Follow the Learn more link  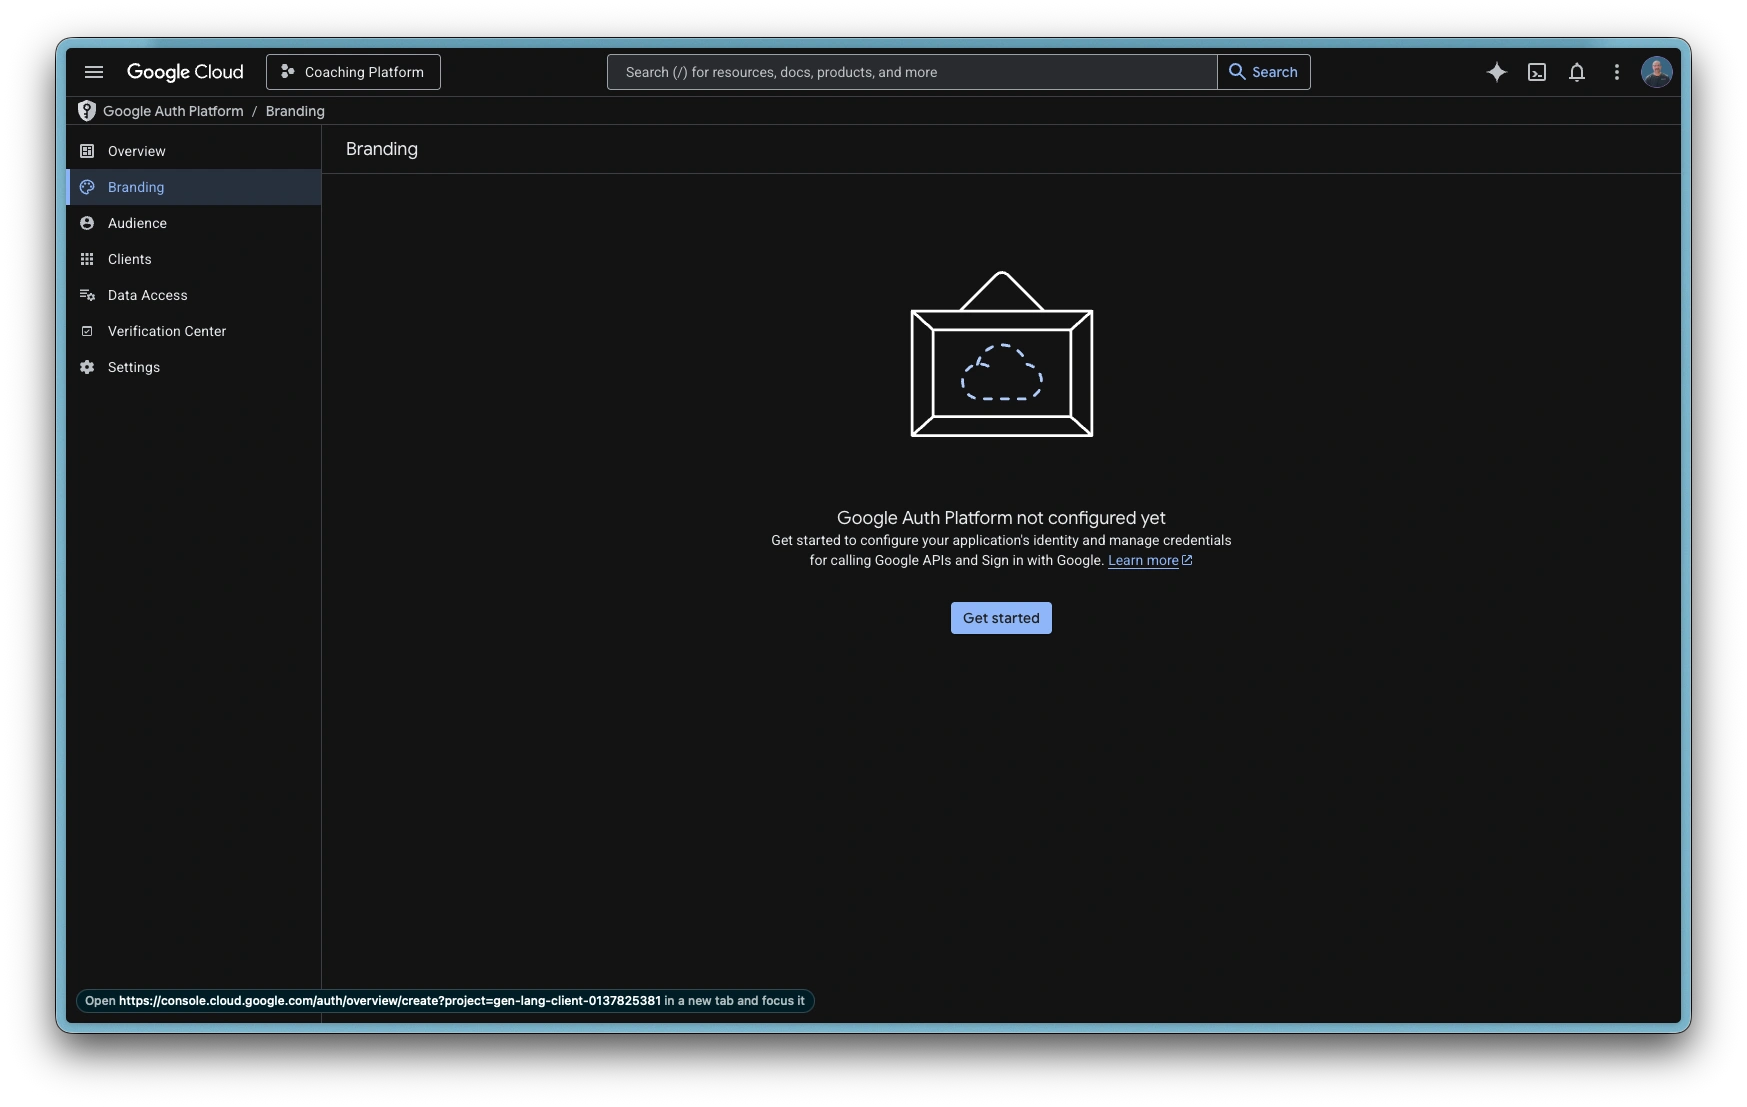[x=1143, y=561]
